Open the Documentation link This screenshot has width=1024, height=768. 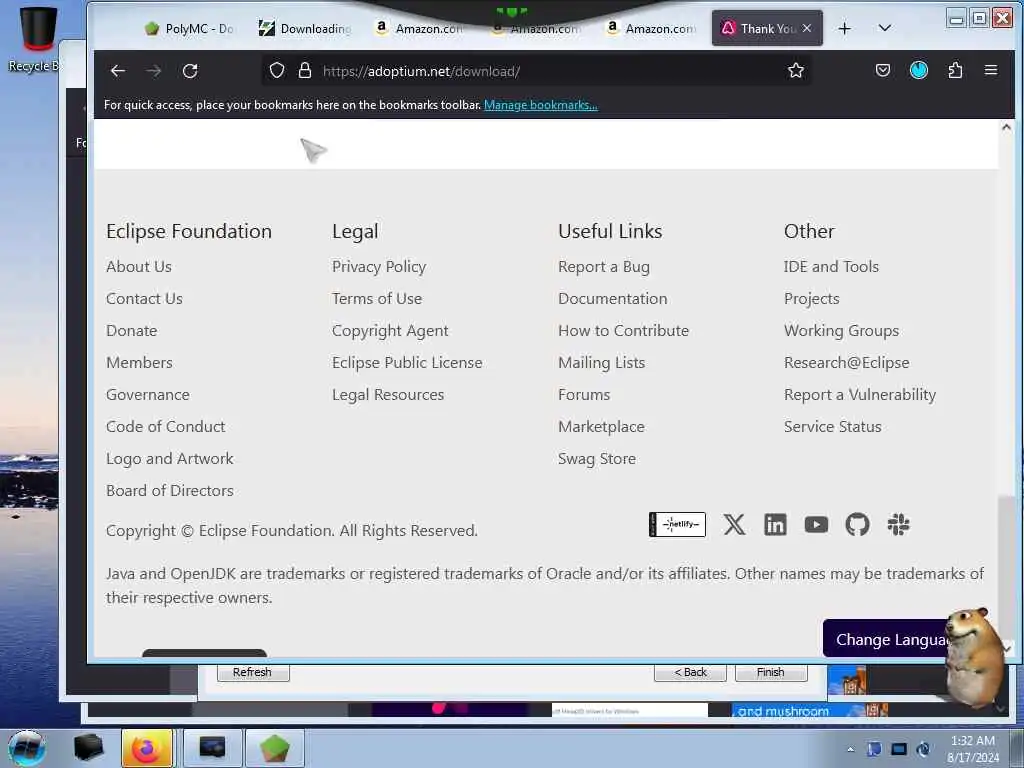pos(613,298)
